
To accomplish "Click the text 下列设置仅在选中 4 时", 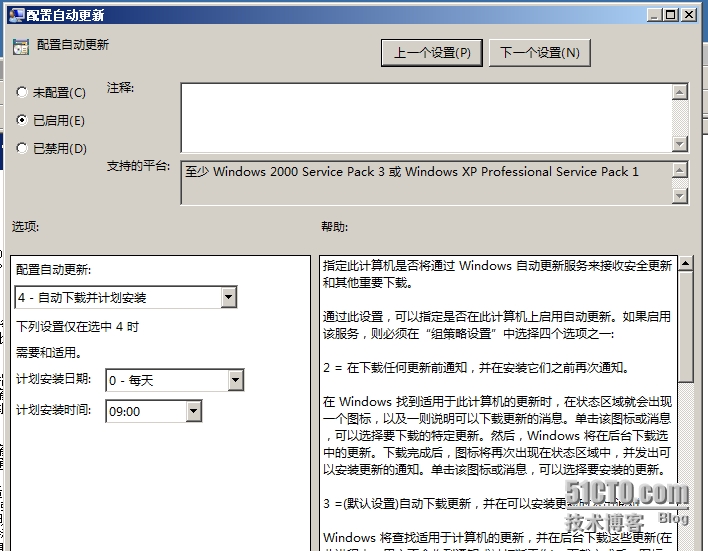I will coord(77,327).
